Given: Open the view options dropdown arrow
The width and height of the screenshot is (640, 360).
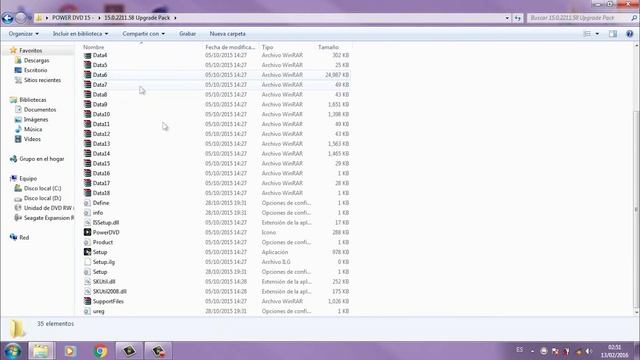Looking at the screenshot, I should [x=597, y=34].
